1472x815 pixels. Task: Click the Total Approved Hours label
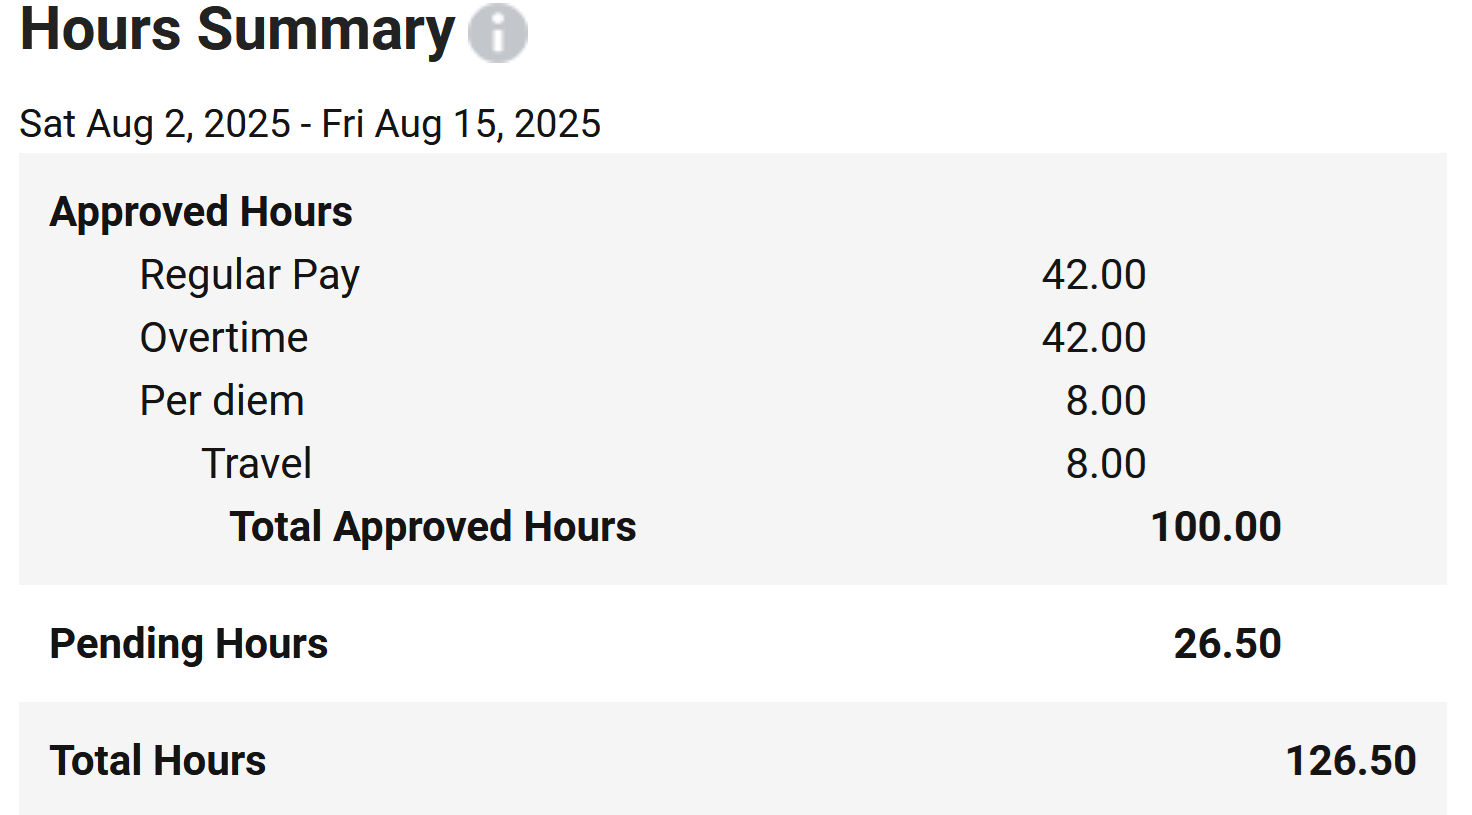tap(433, 527)
